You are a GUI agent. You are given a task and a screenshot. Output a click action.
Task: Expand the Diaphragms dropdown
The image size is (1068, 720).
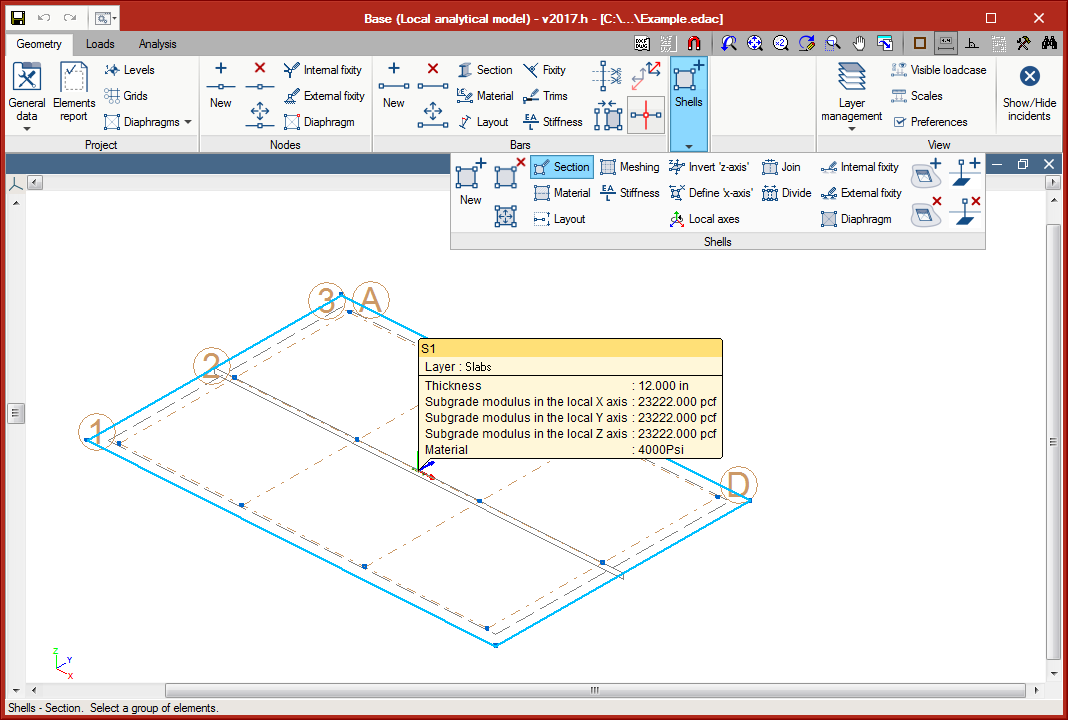[x=188, y=122]
